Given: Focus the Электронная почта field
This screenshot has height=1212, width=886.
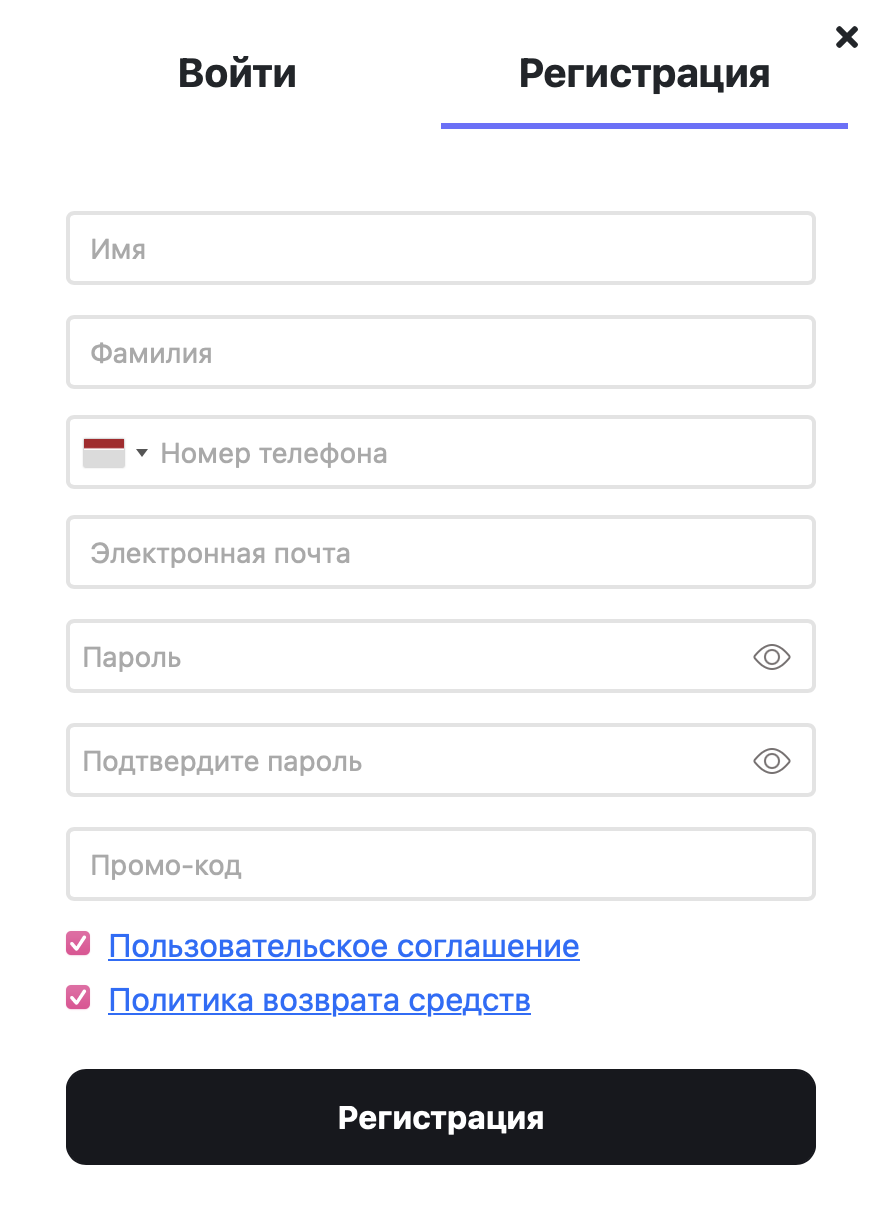Looking at the screenshot, I should [x=440, y=553].
